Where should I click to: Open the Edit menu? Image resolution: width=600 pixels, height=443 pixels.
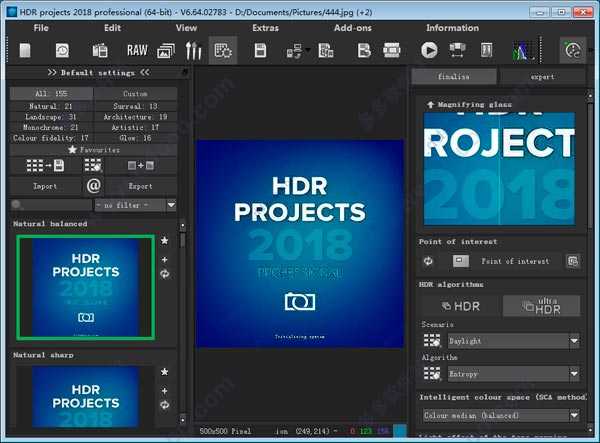112,28
